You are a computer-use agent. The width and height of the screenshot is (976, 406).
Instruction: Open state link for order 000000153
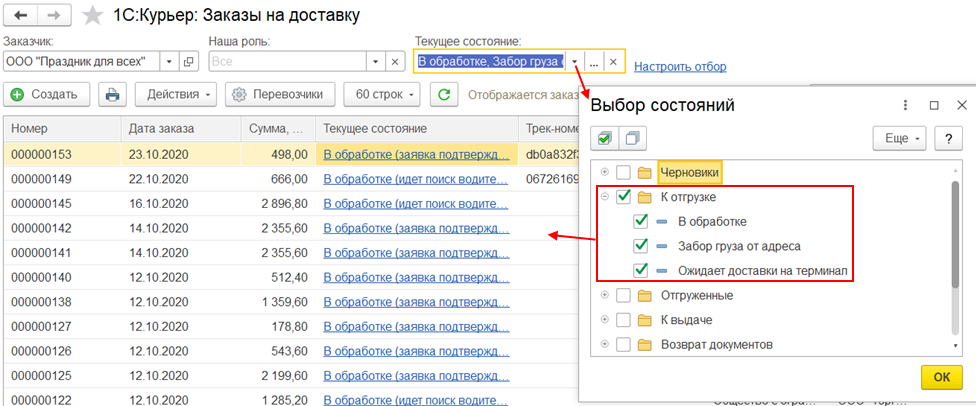tap(416, 154)
